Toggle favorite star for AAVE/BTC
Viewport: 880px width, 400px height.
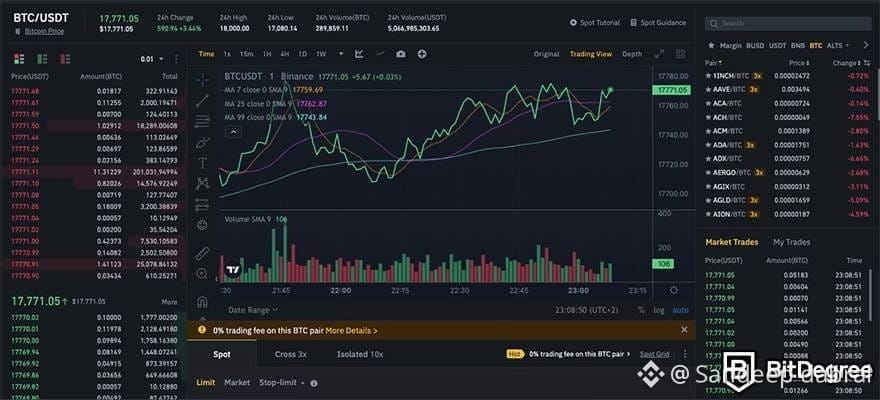[x=709, y=89]
